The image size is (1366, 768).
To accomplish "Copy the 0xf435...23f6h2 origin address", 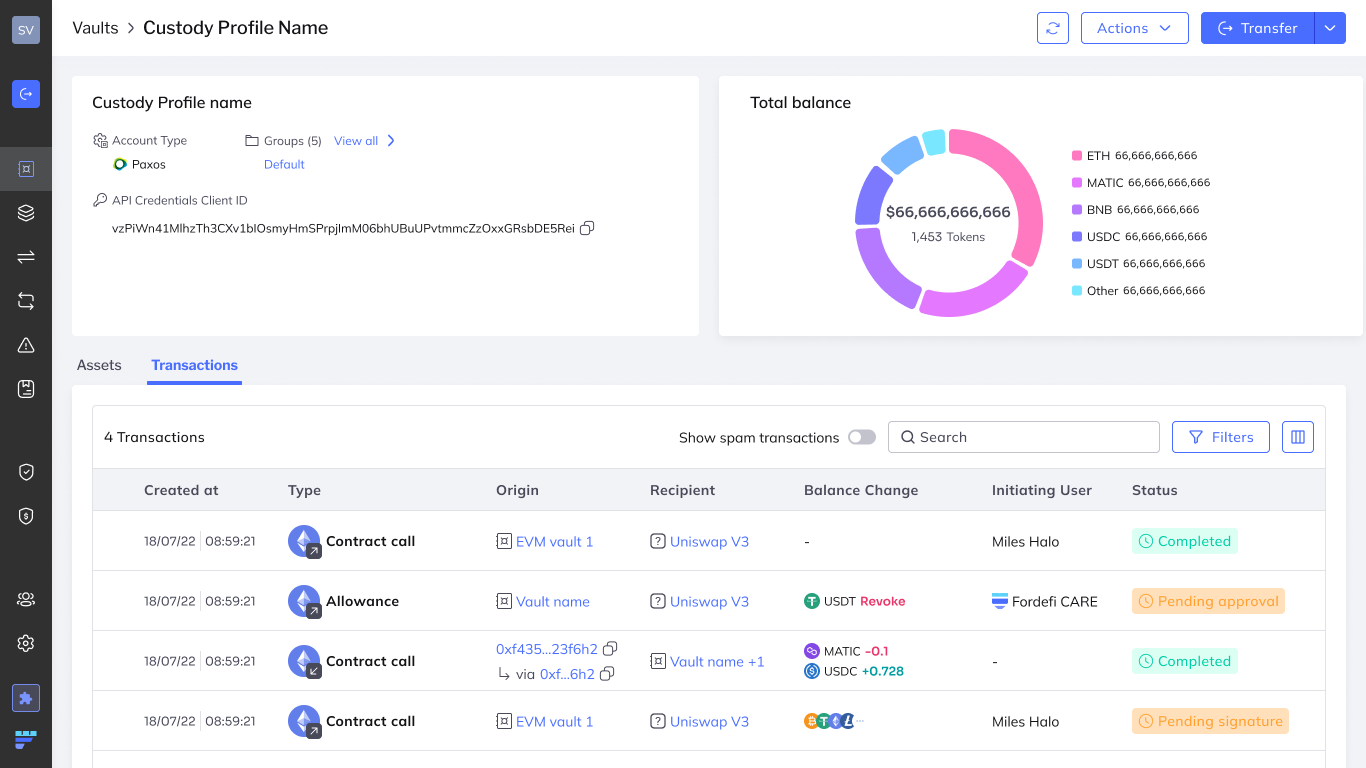I will coord(610,649).
